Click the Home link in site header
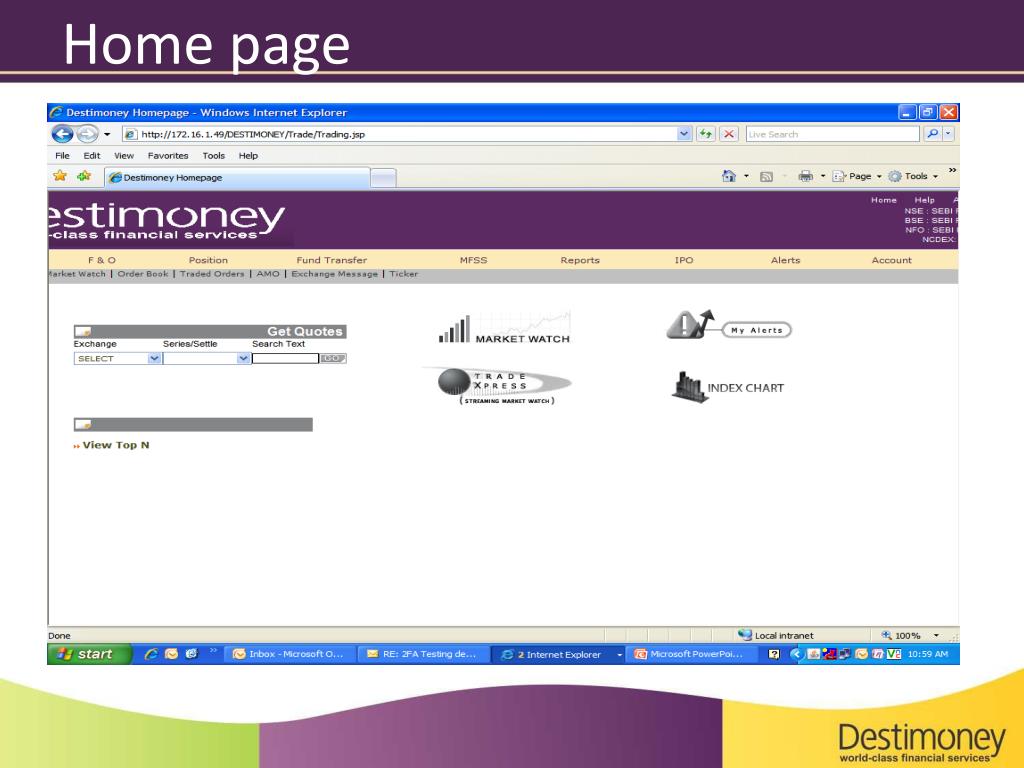1024x768 pixels. 884,200
